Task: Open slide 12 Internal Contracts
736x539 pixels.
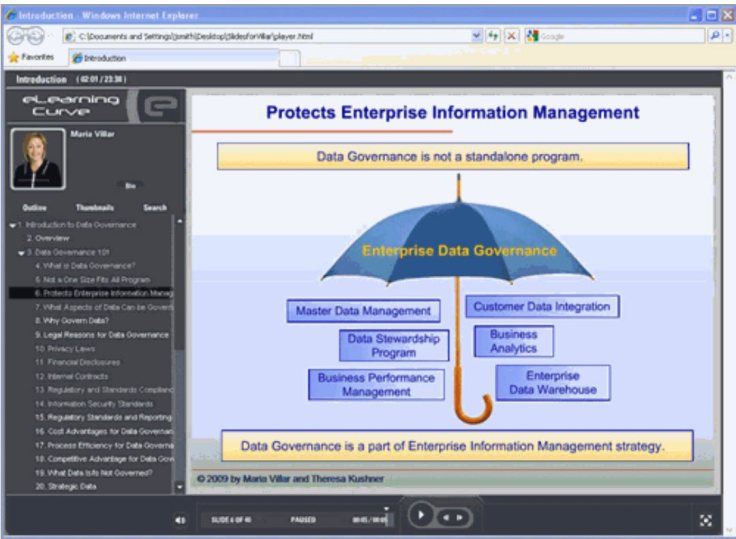Action: point(71,377)
